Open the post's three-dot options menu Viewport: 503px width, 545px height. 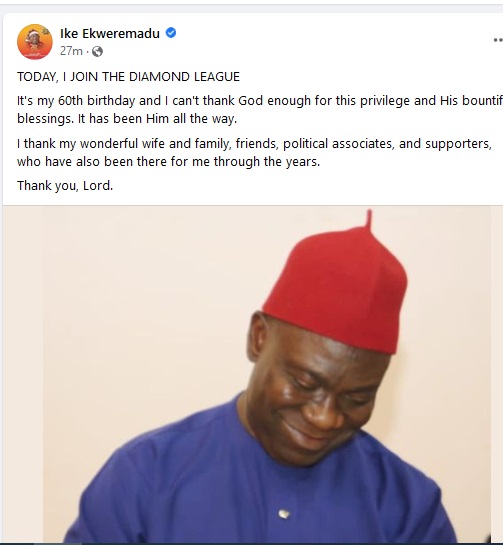[498, 40]
